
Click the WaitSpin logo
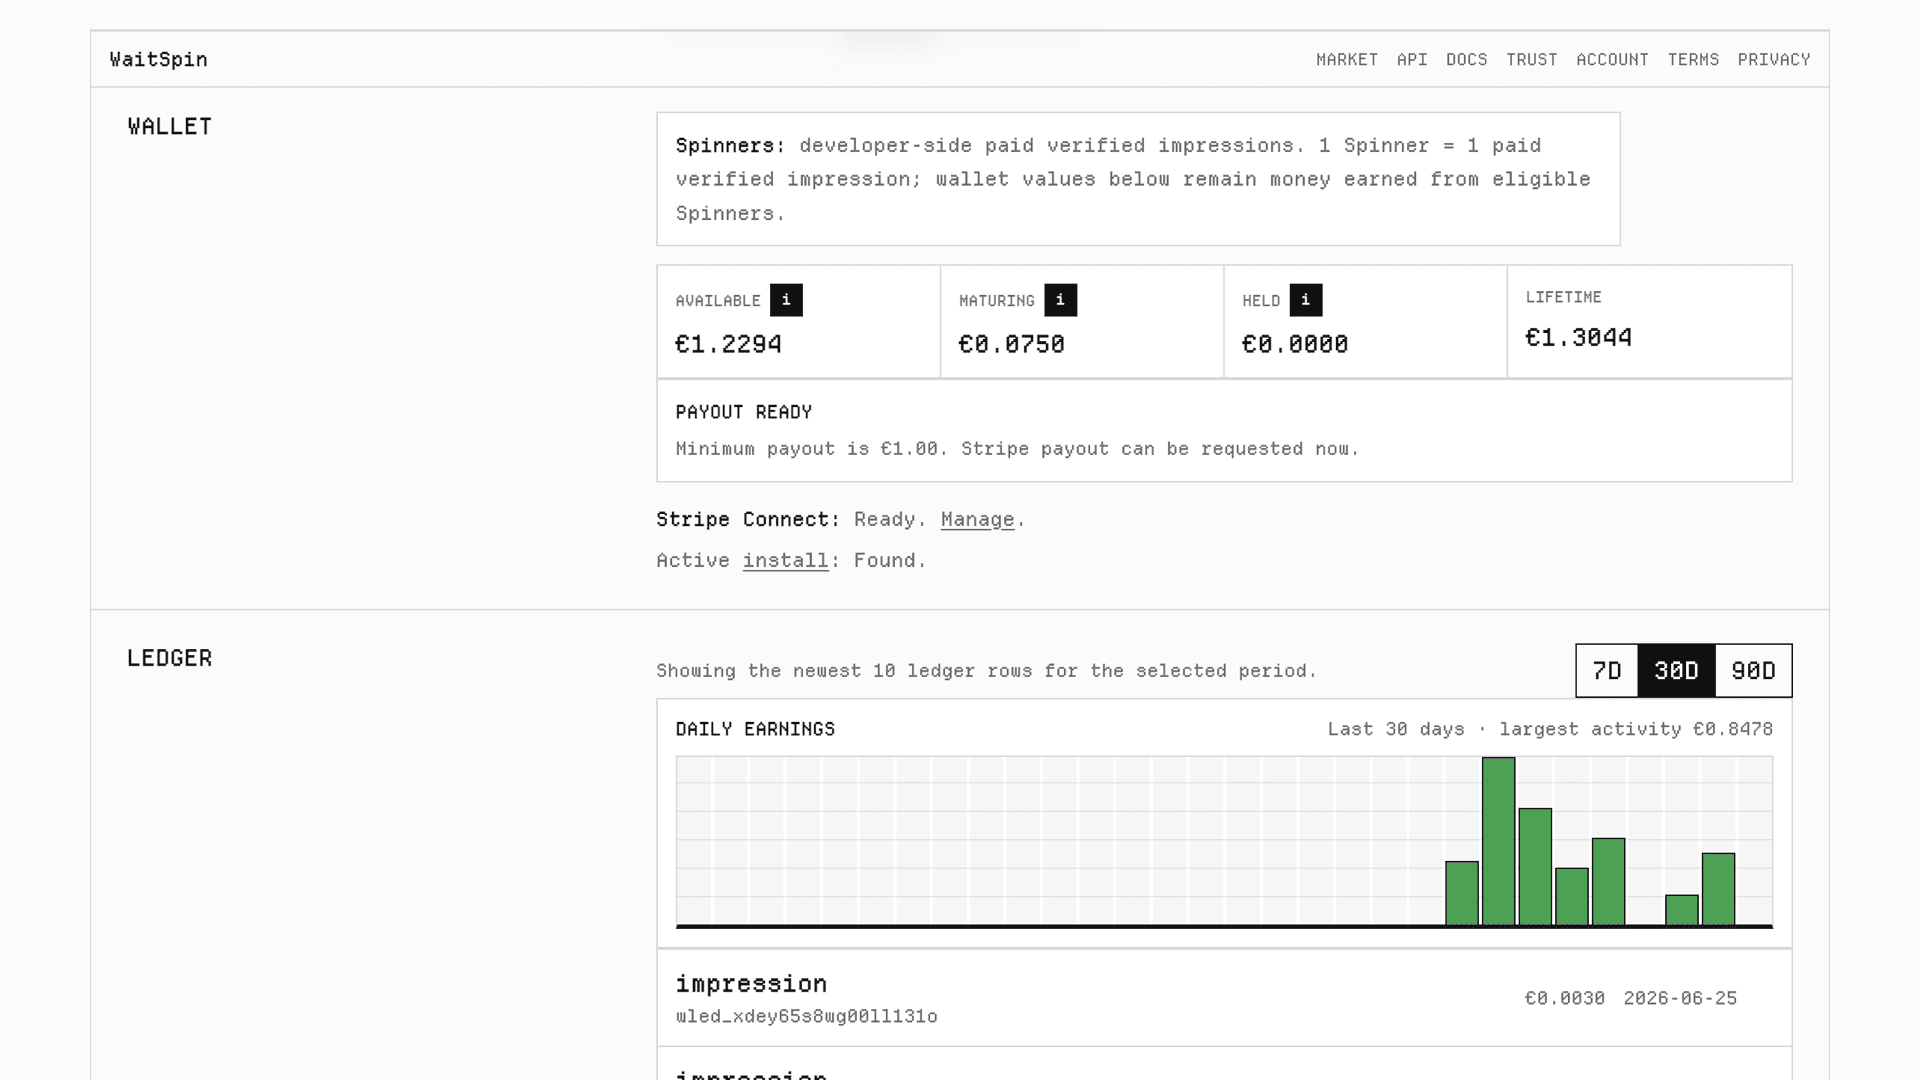pos(159,60)
